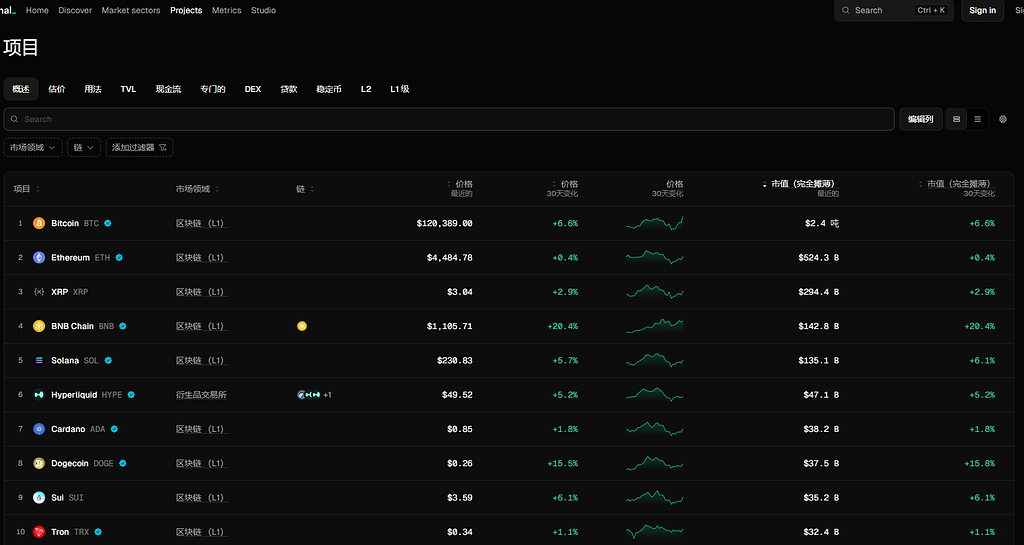Image resolution: width=1024 pixels, height=545 pixels.
Task: Open table settings gear icon
Action: pos(1003,119)
